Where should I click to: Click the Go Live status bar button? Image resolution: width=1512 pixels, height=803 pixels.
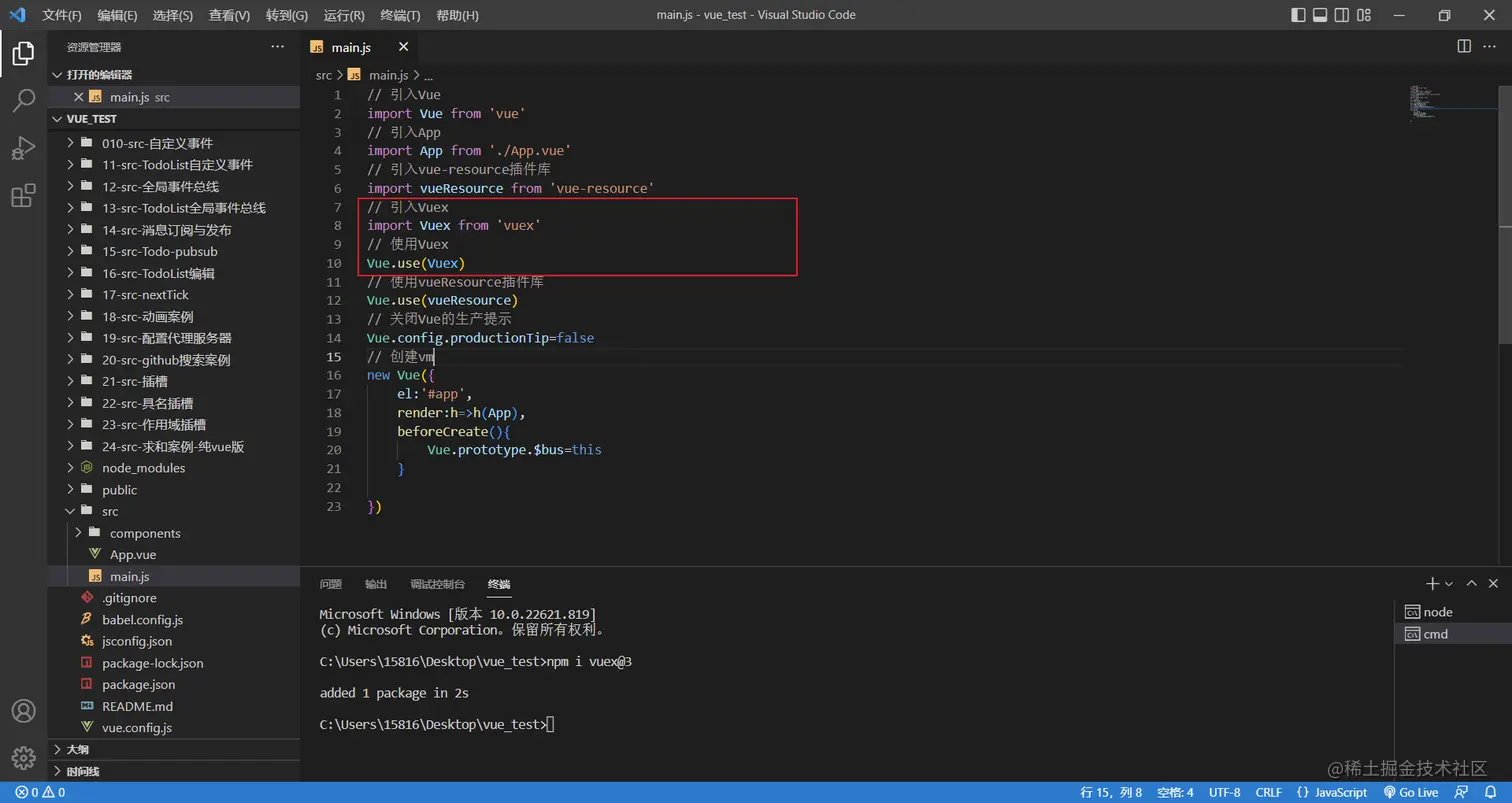[x=1410, y=792]
